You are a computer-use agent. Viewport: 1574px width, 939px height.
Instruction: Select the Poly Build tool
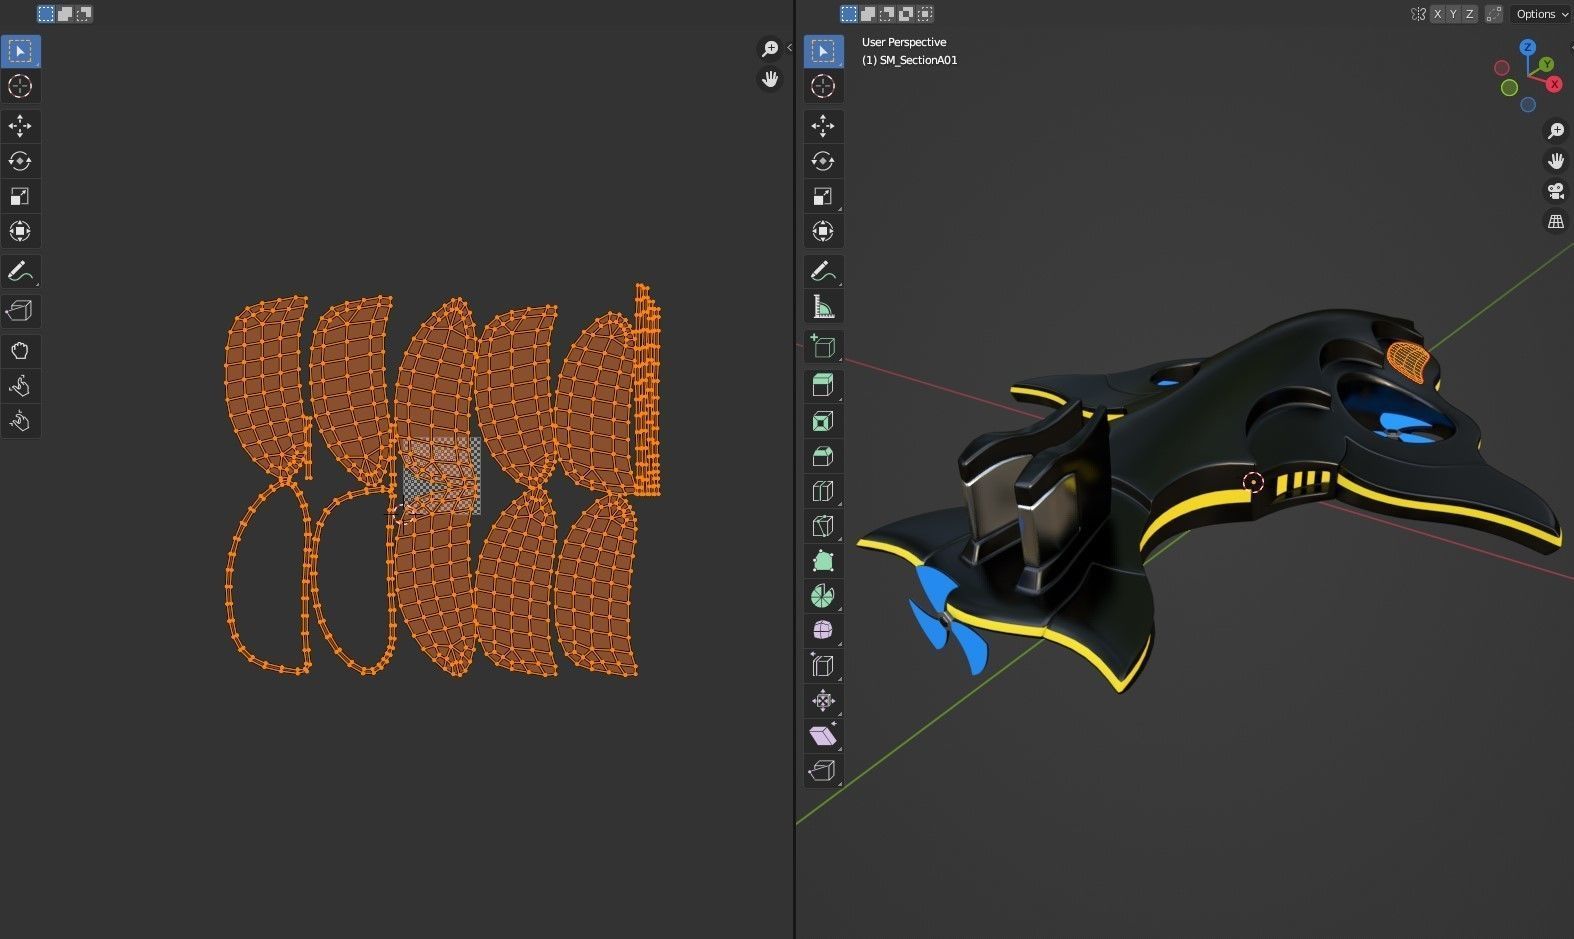823,561
